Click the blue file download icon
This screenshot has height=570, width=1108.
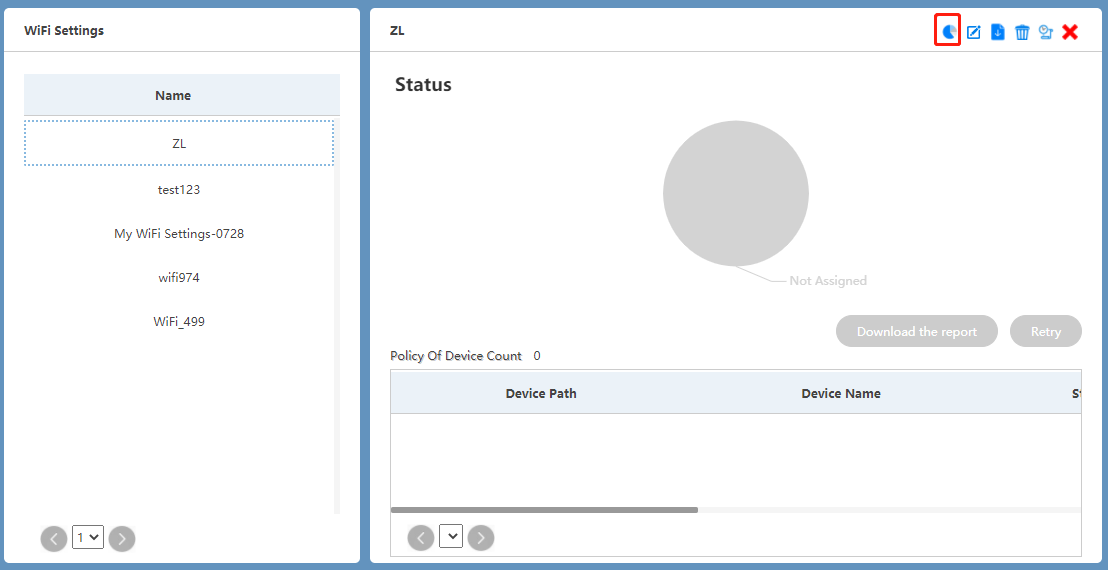coord(997,32)
